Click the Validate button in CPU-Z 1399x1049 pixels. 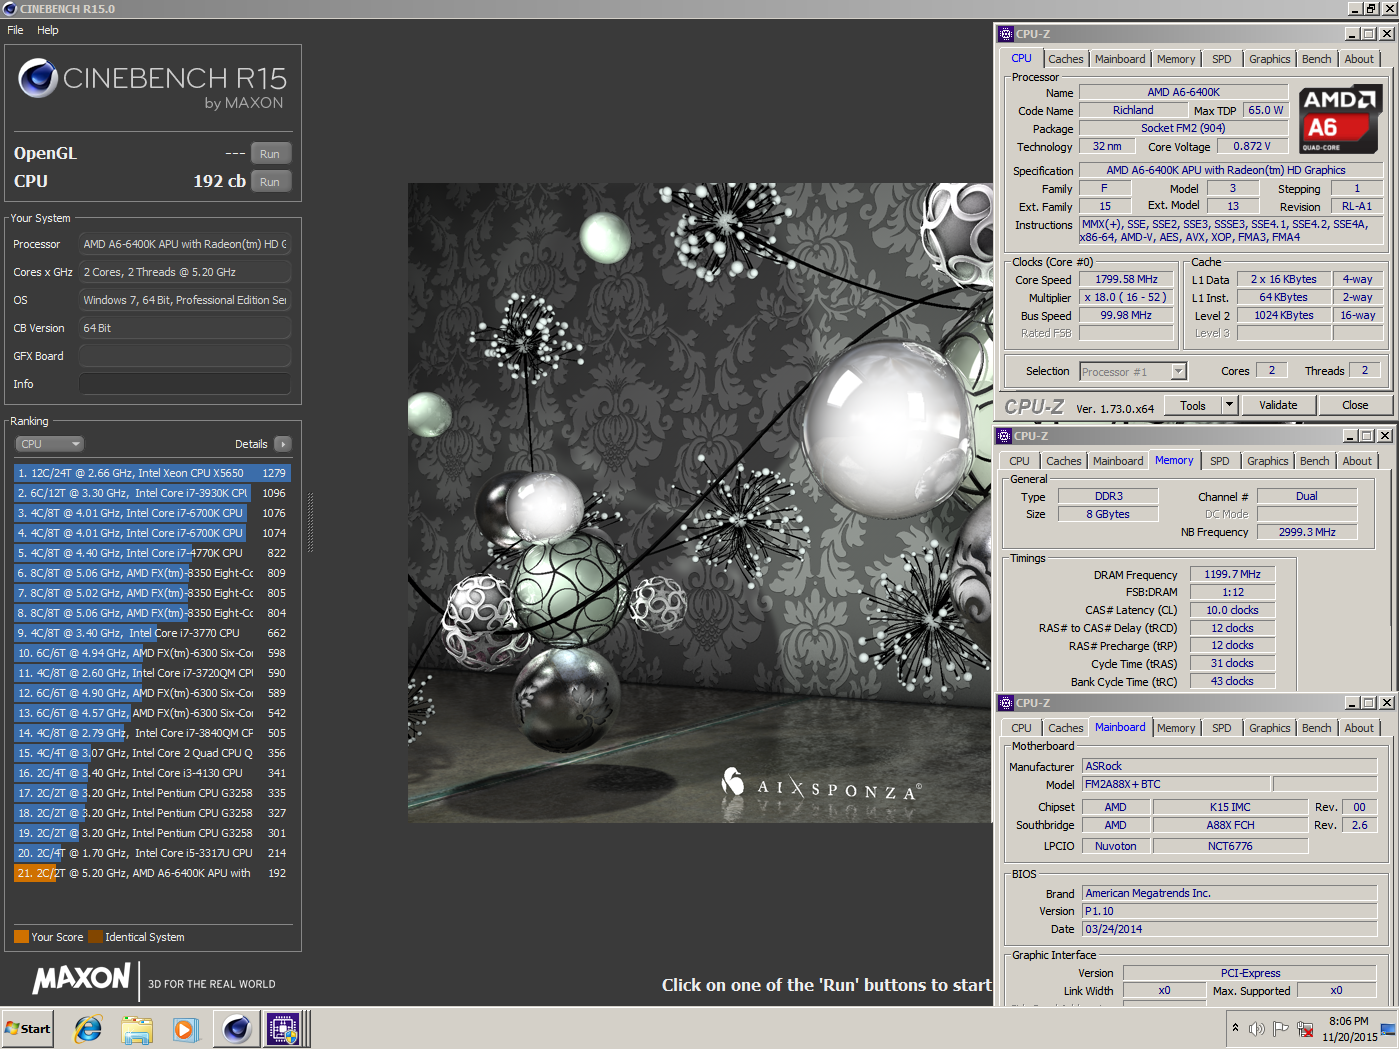point(1278,405)
